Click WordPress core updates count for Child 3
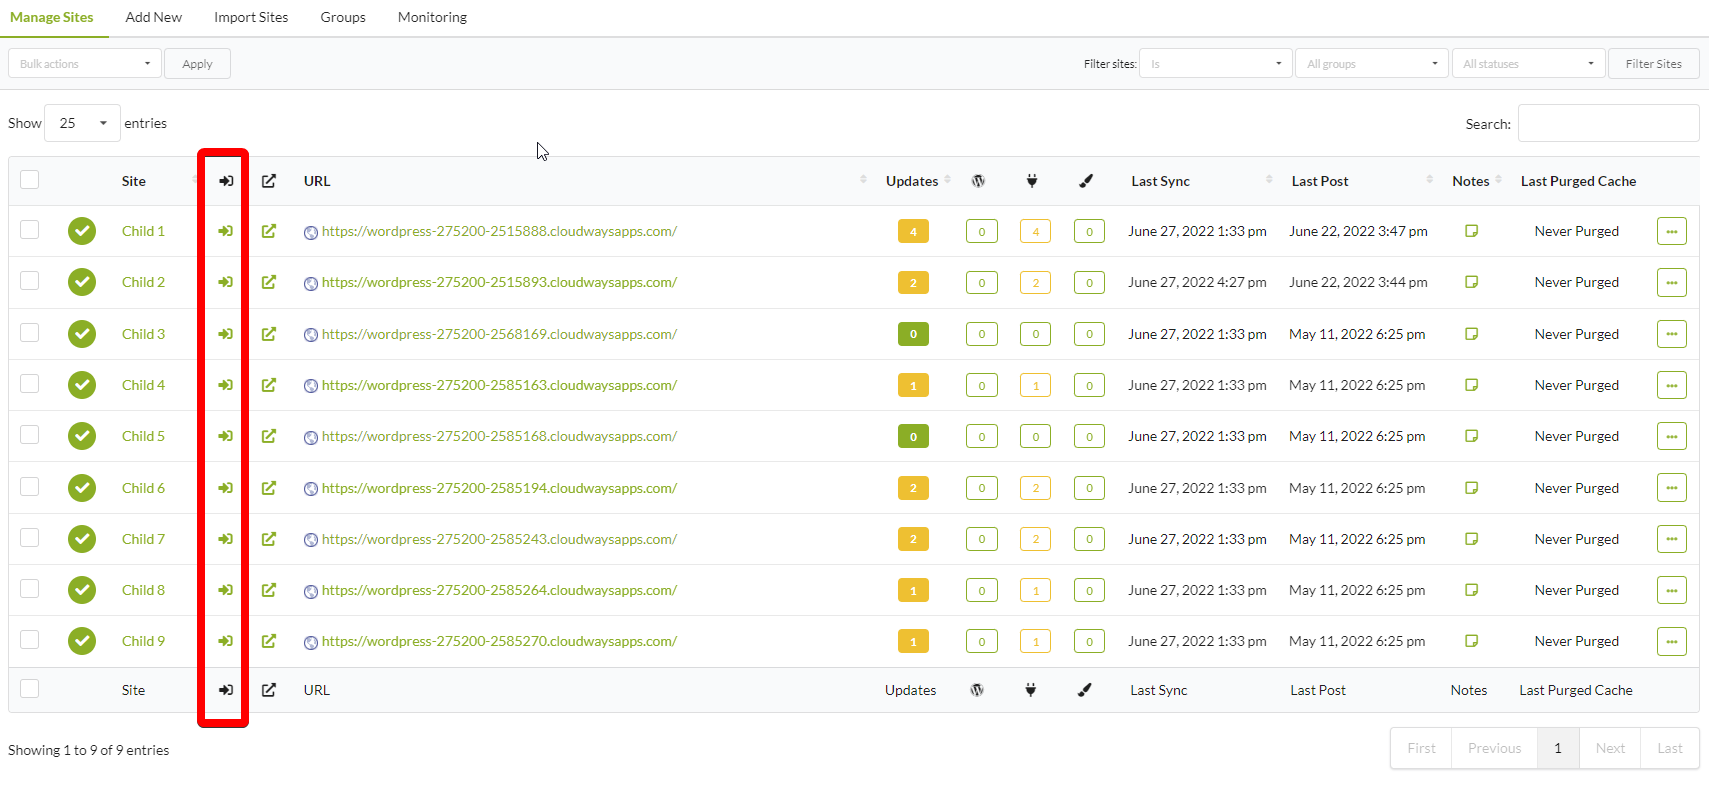 (x=981, y=334)
